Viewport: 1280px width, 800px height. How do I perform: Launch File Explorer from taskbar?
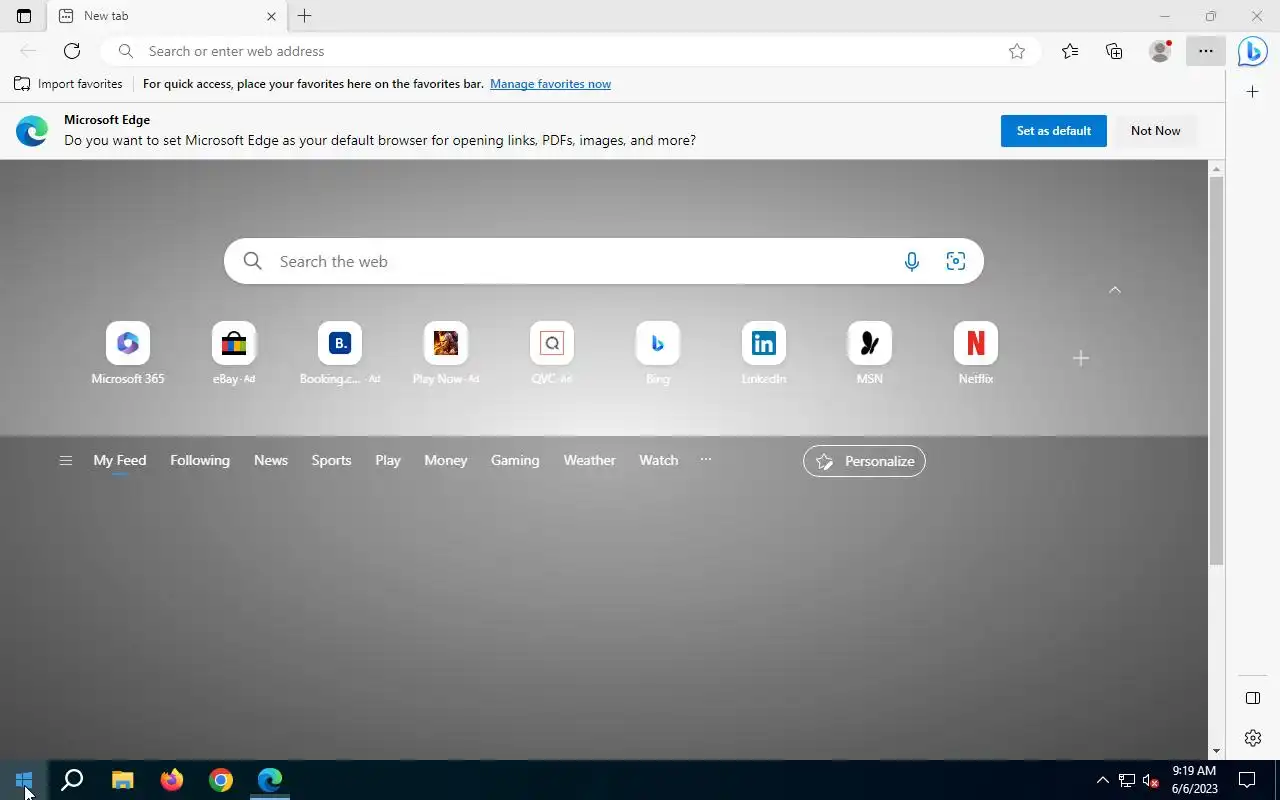coord(122,780)
